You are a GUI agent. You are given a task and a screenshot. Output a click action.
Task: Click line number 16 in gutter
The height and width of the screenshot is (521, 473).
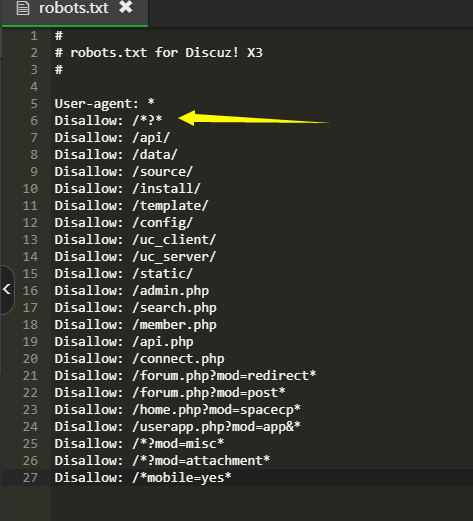tap(30, 290)
